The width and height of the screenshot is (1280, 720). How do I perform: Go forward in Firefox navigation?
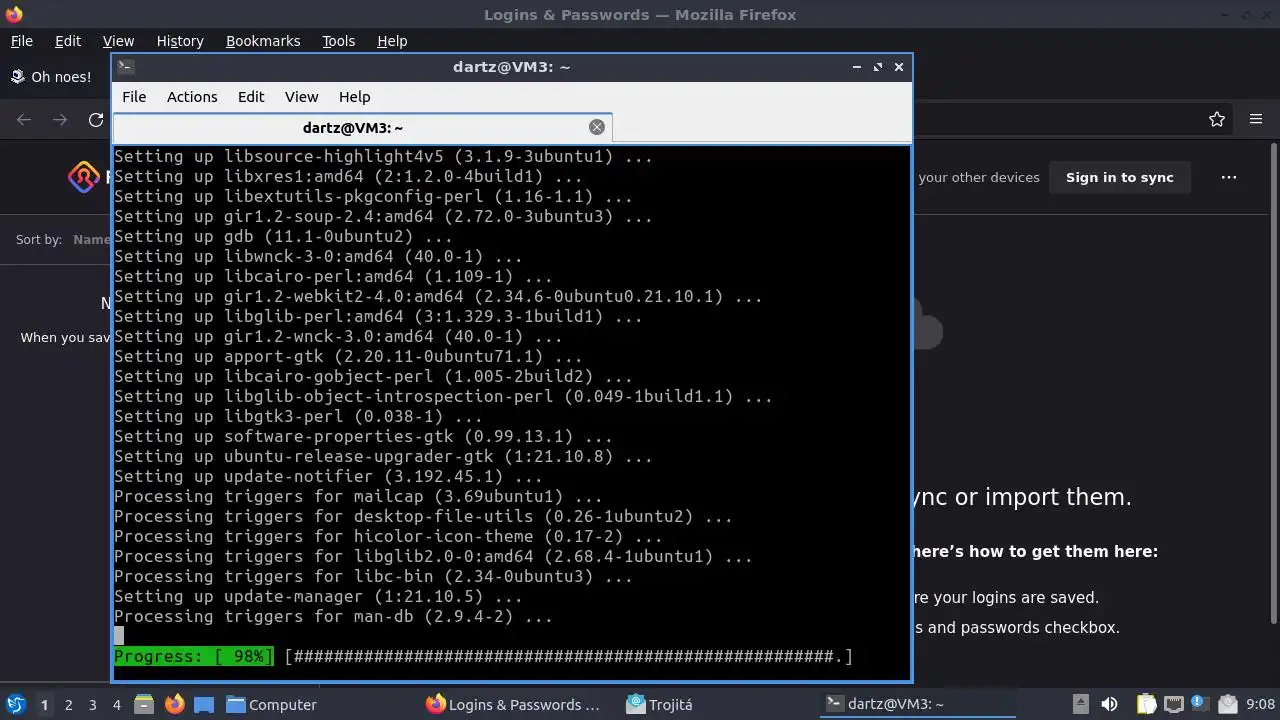(60, 119)
